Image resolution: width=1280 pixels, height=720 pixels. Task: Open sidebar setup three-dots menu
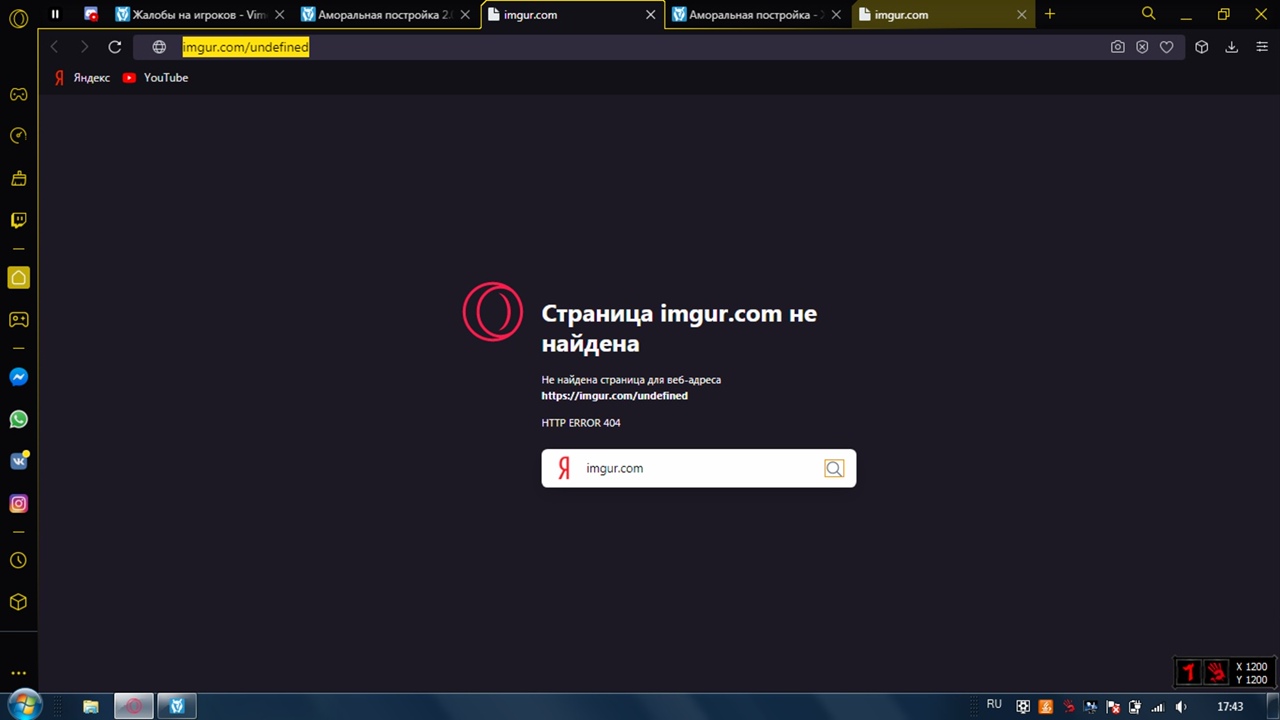(18, 673)
